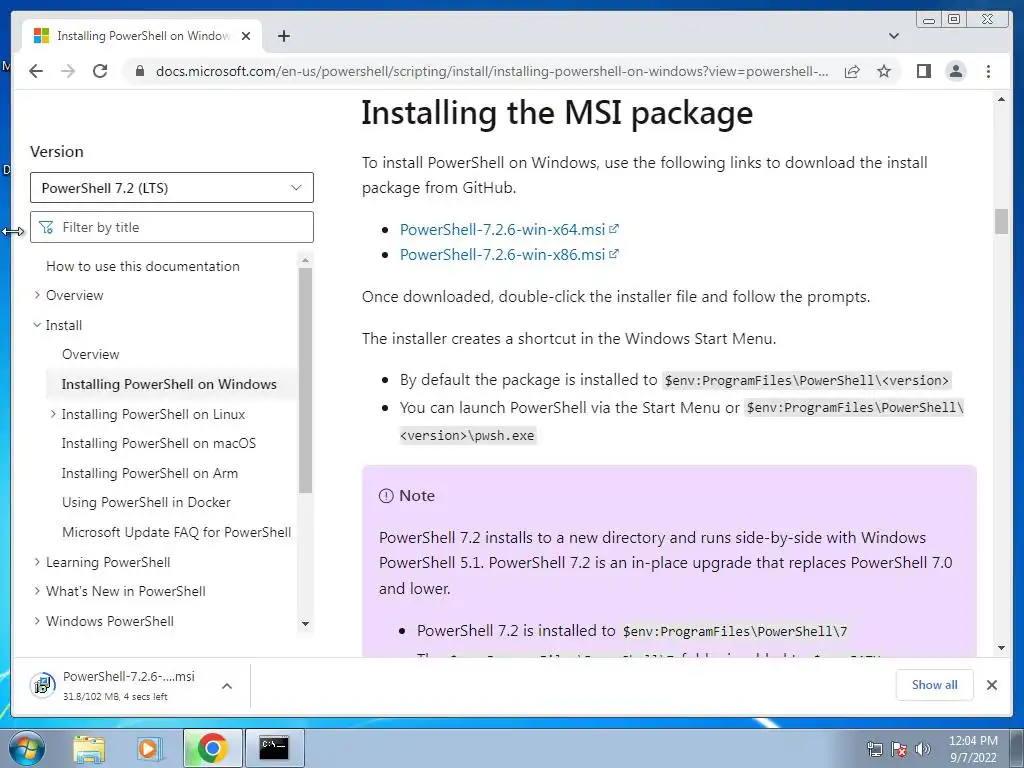Click the address bar URL
Viewport: 1024px width, 768px height.
coord(492,71)
